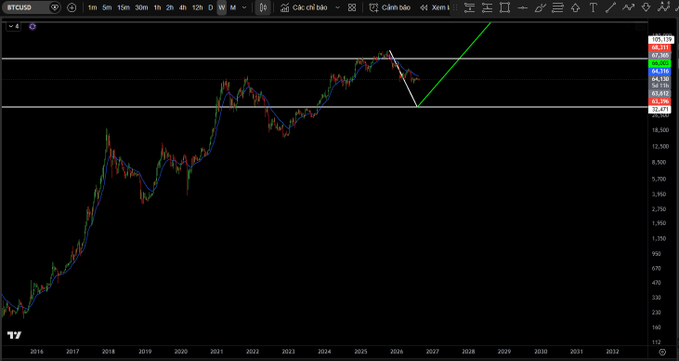This screenshot has width=679, height=361.
Task: Collapse the indicator legend showing 4
Action: [13, 26]
